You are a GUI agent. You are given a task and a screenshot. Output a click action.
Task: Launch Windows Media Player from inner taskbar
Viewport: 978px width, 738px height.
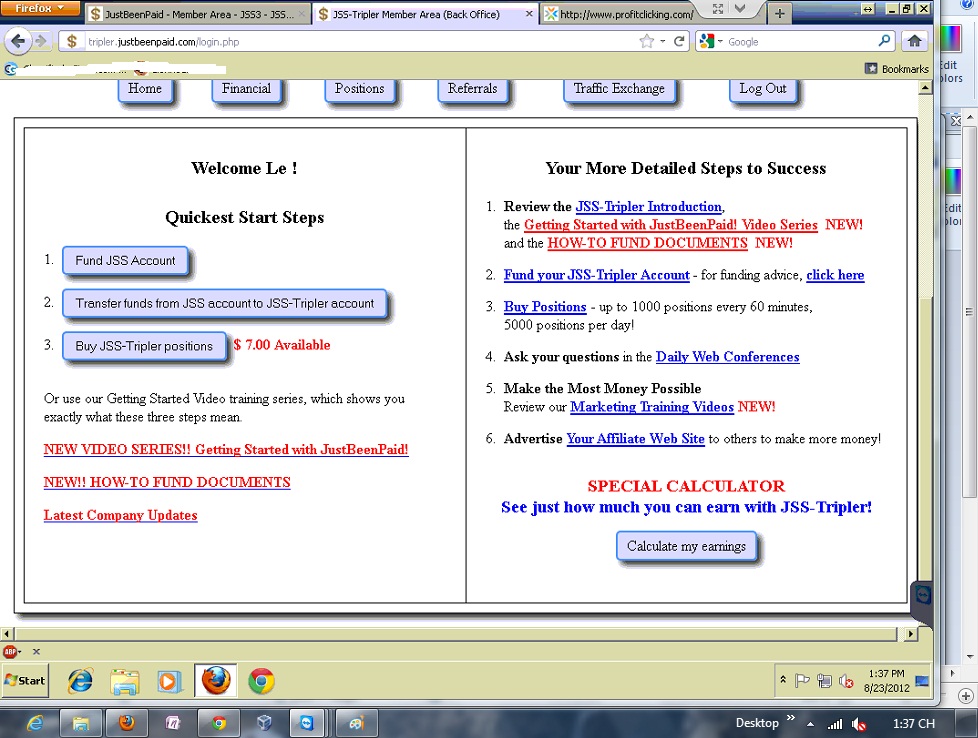[168, 681]
